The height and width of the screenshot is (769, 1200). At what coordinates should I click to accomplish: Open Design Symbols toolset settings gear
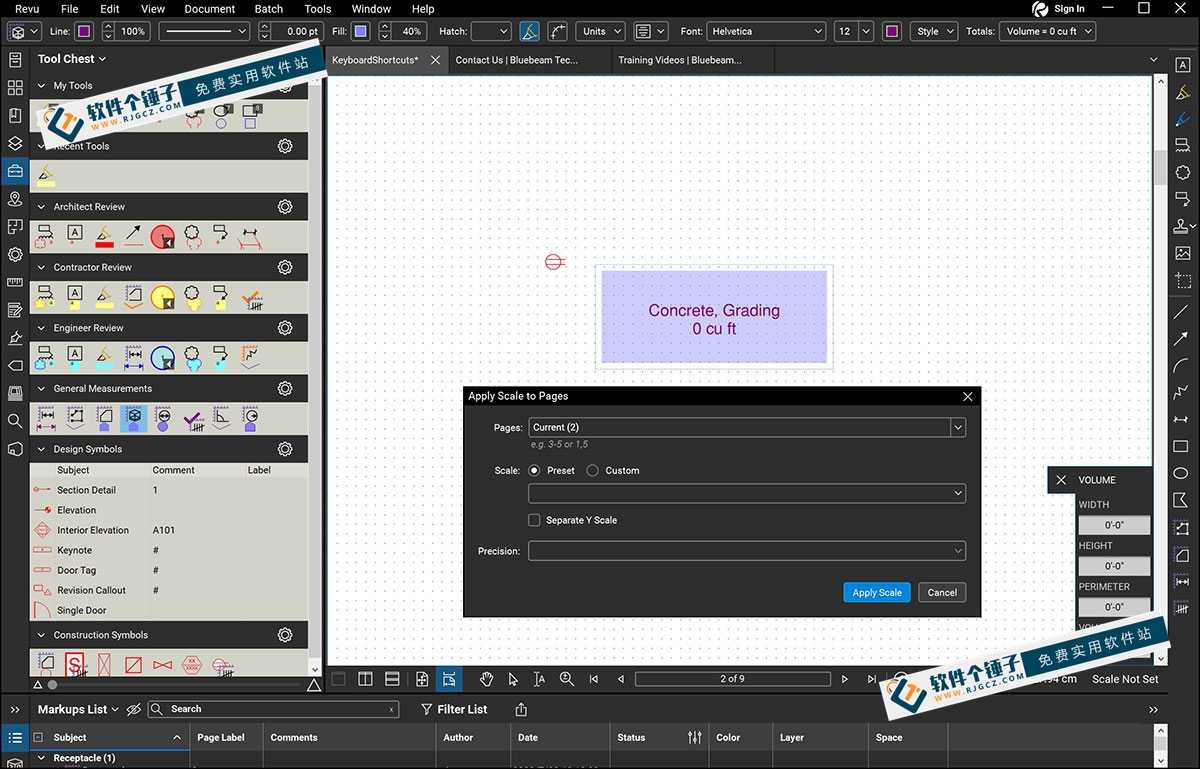click(x=285, y=449)
